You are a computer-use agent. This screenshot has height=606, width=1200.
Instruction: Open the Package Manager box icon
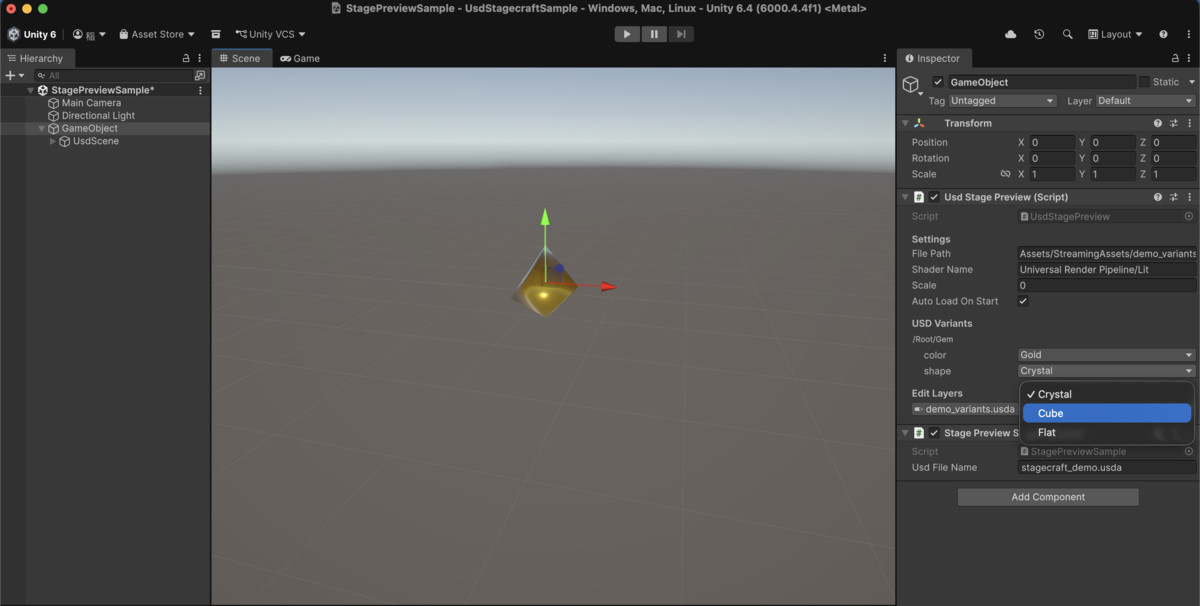(x=216, y=34)
